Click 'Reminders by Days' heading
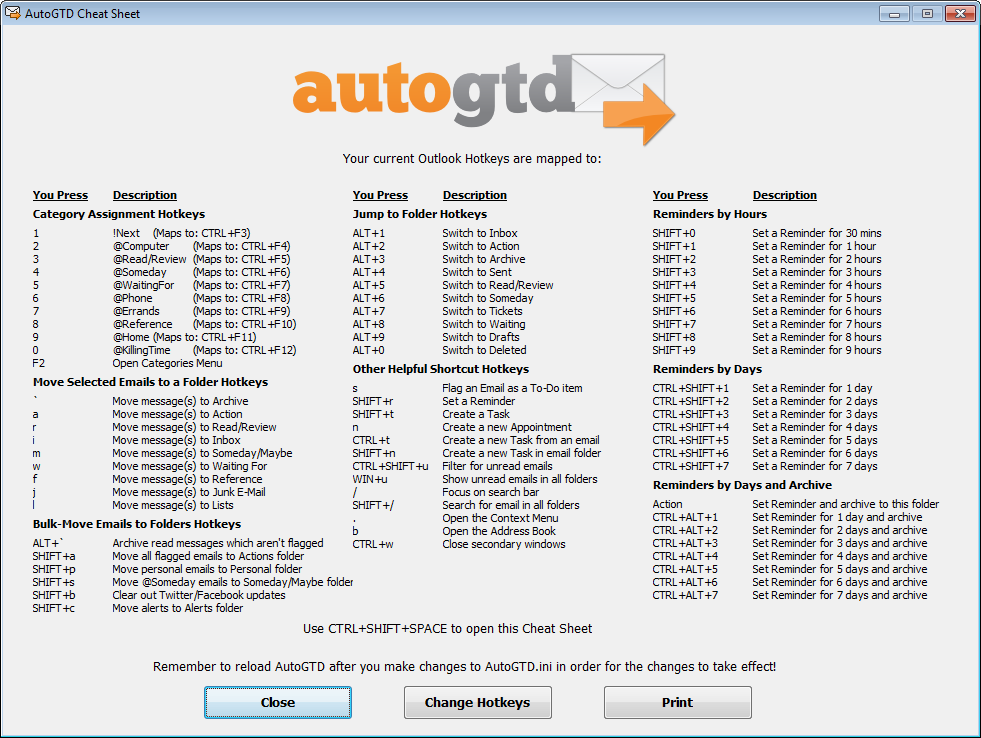The image size is (981, 738). click(708, 369)
